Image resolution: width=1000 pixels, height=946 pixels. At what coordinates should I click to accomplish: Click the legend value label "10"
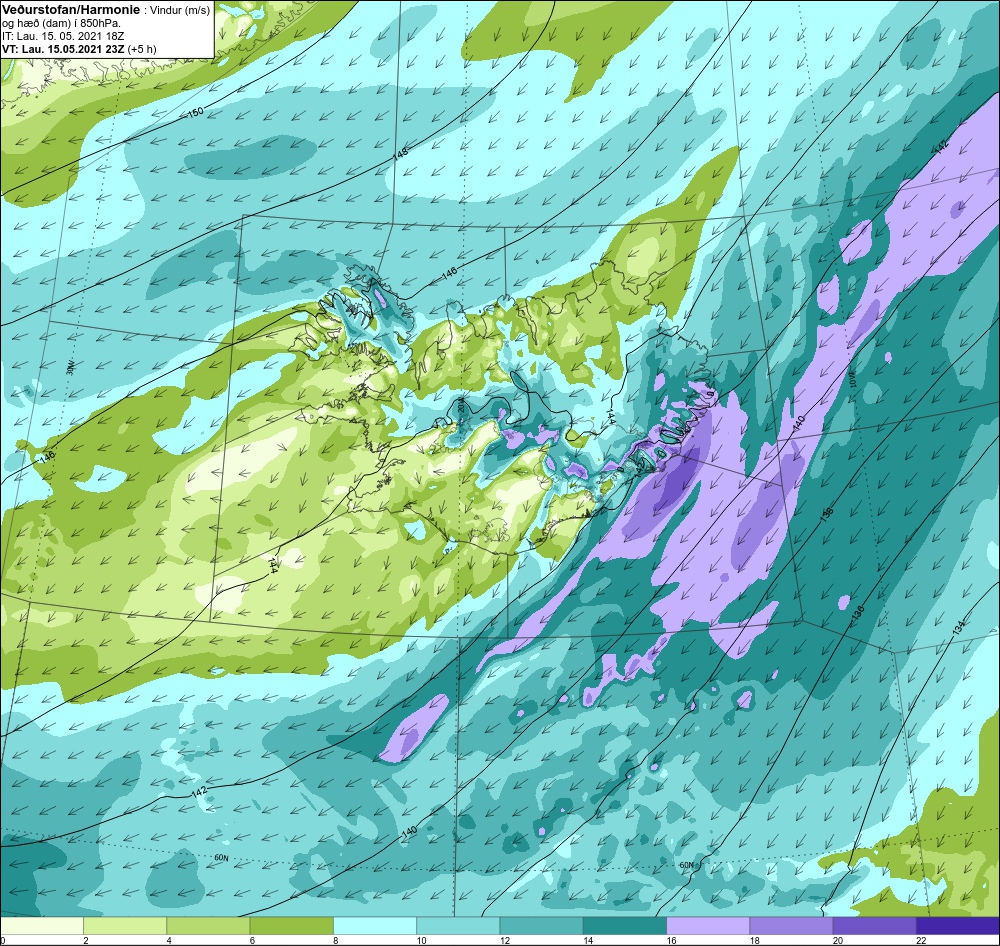coord(421,940)
